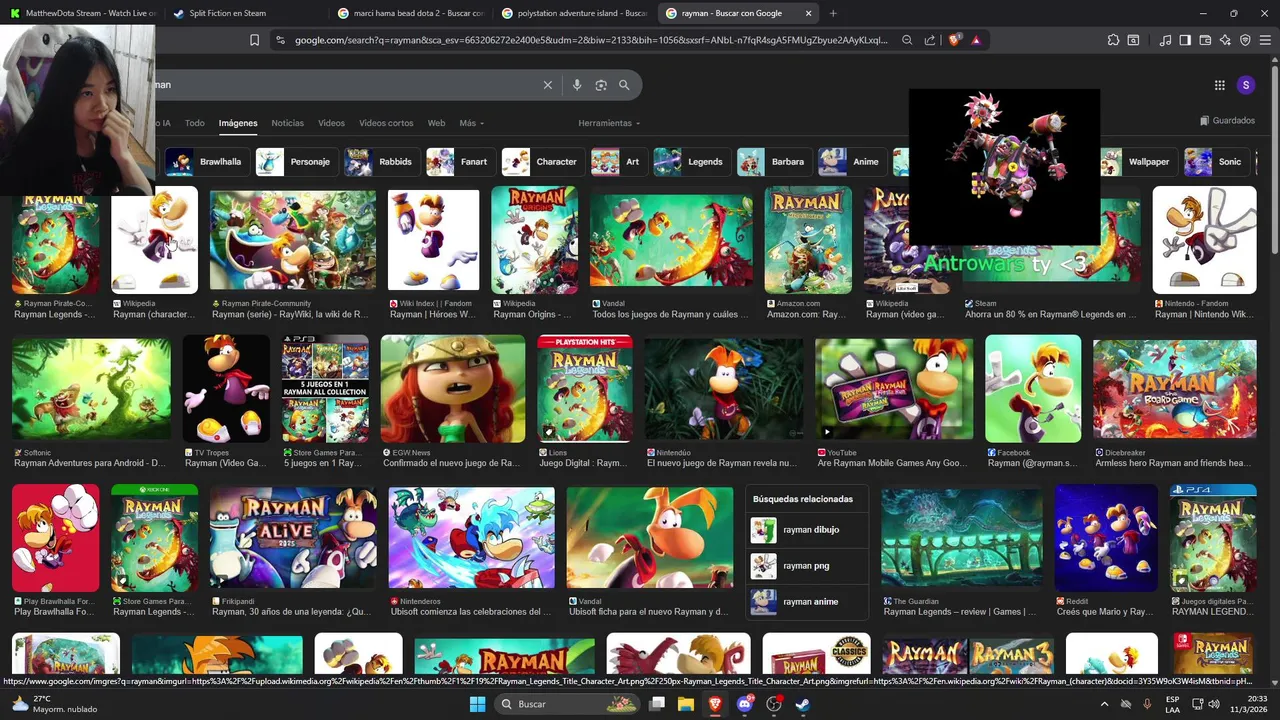Toggle the browser sidebar panel icon

1185,40
